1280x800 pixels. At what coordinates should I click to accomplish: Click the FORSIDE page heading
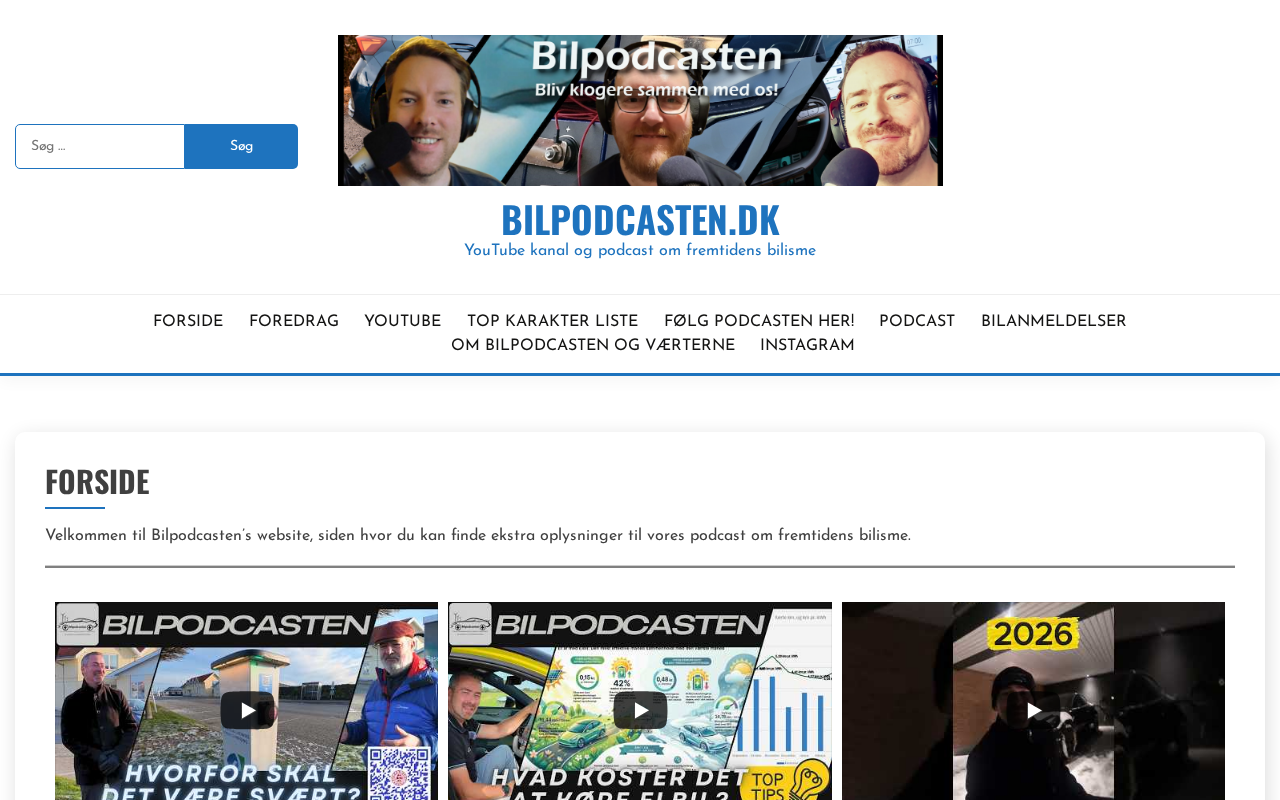pos(97,482)
